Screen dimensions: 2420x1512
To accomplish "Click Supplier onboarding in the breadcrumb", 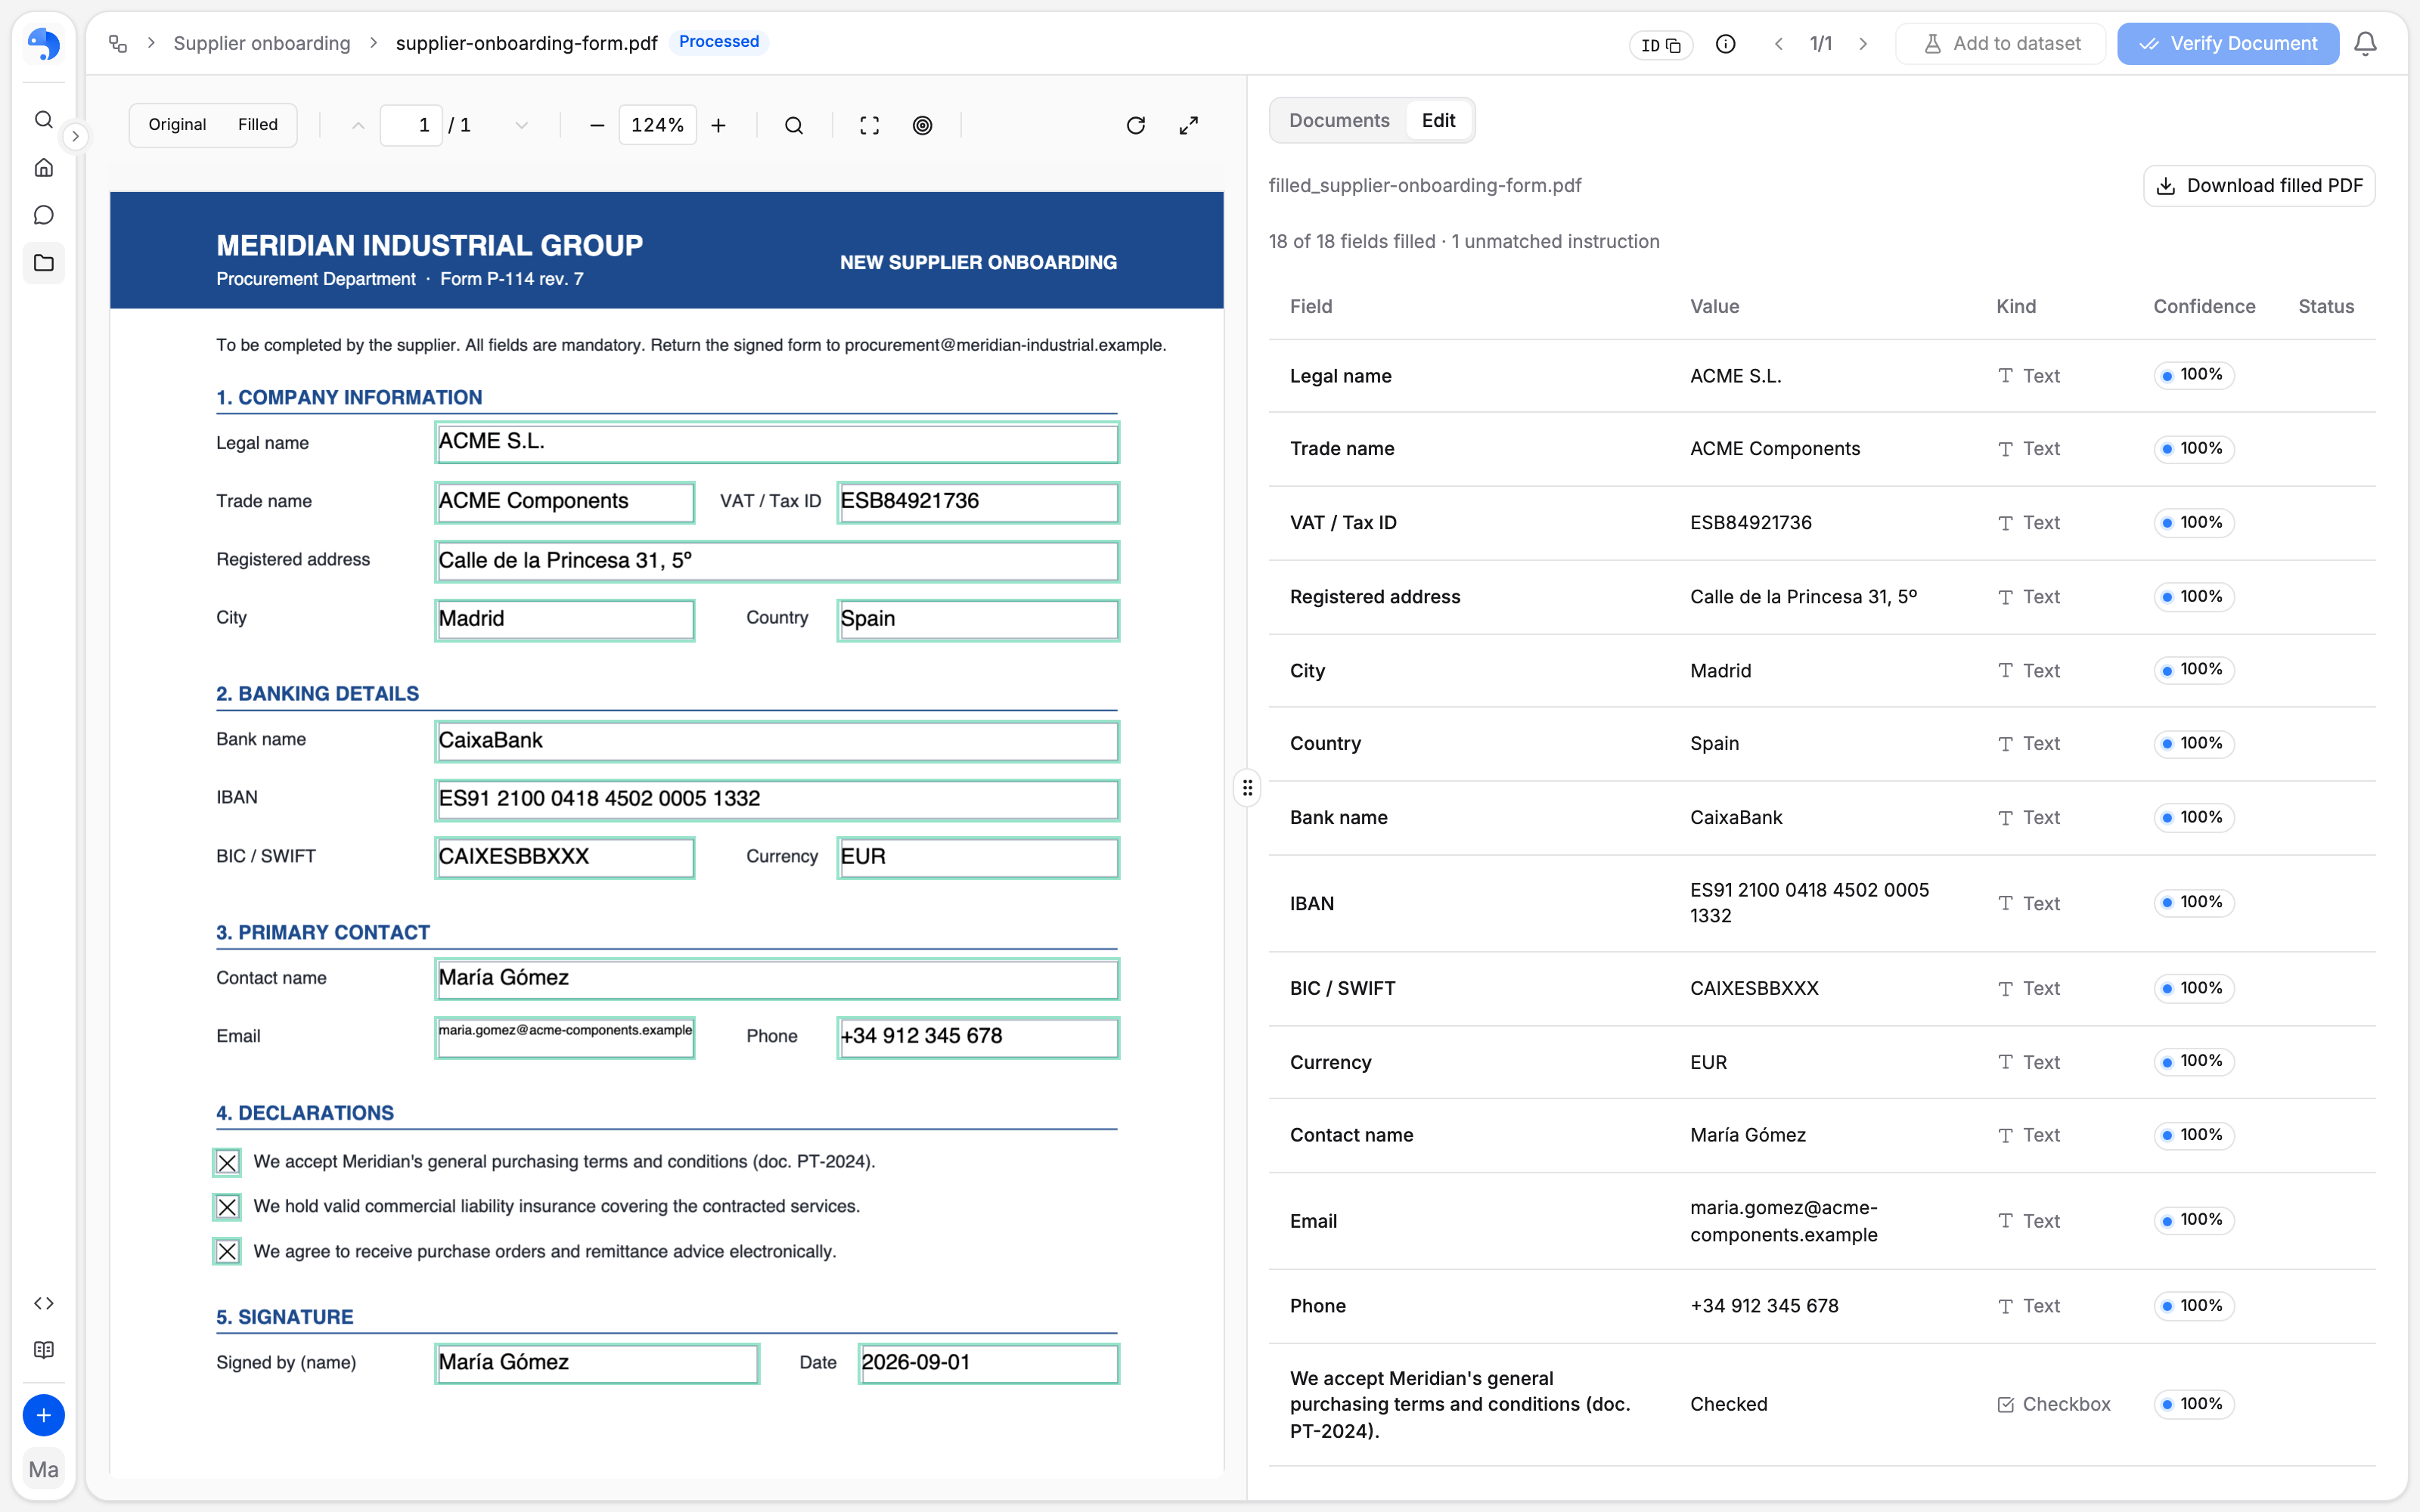I will pos(262,43).
